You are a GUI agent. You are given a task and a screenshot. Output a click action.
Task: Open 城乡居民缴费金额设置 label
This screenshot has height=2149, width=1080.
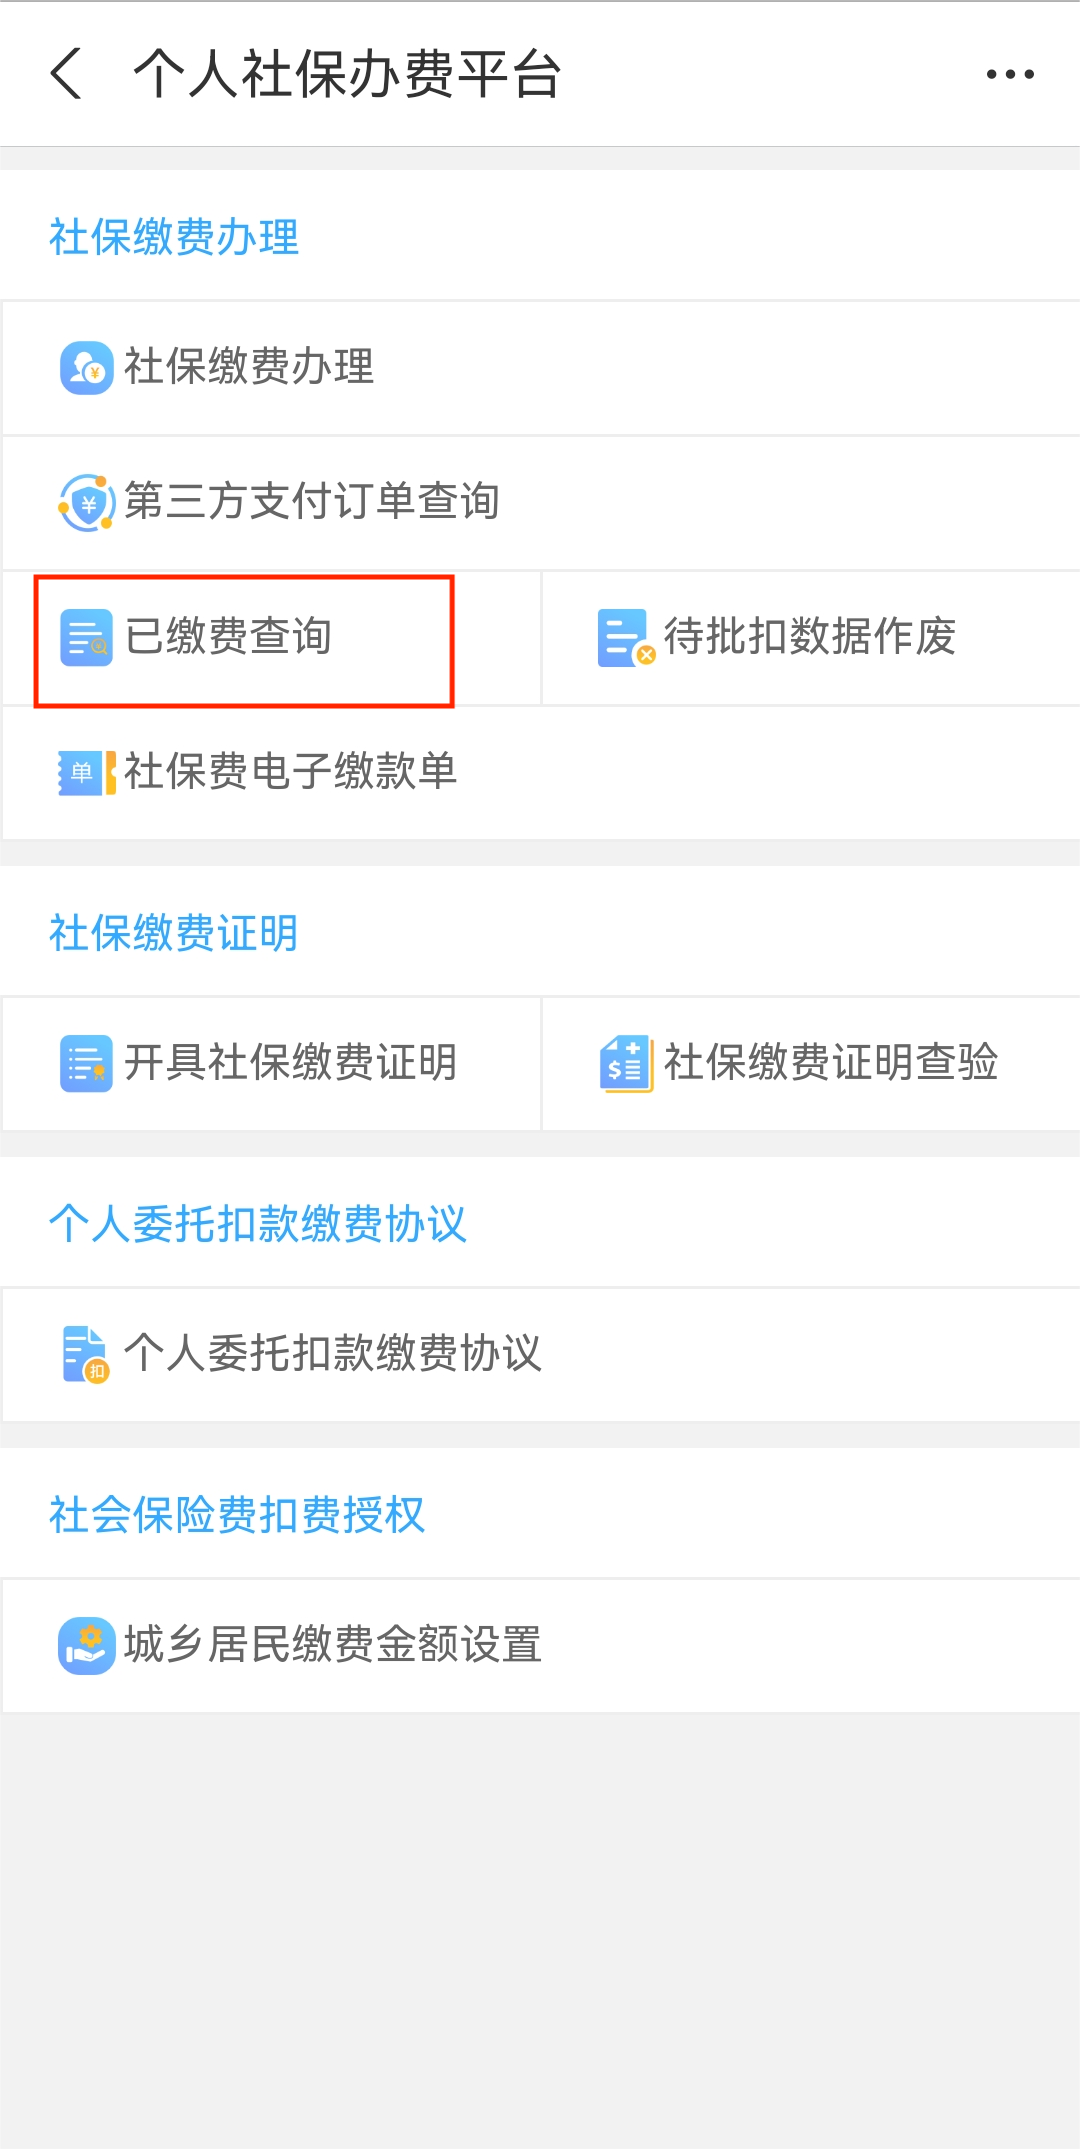point(333,1645)
